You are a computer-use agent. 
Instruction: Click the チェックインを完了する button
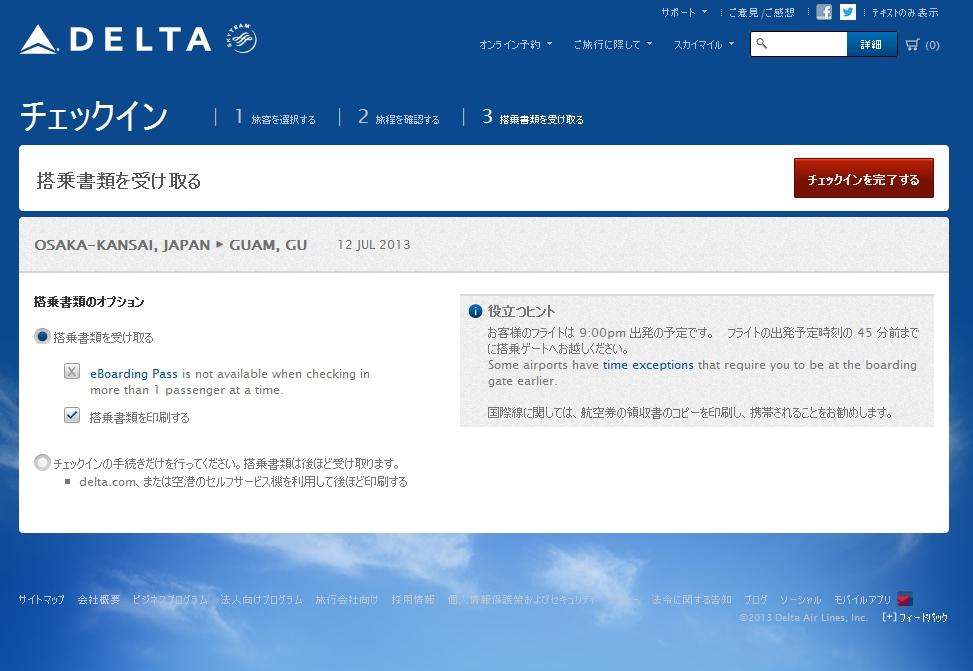pos(863,178)
